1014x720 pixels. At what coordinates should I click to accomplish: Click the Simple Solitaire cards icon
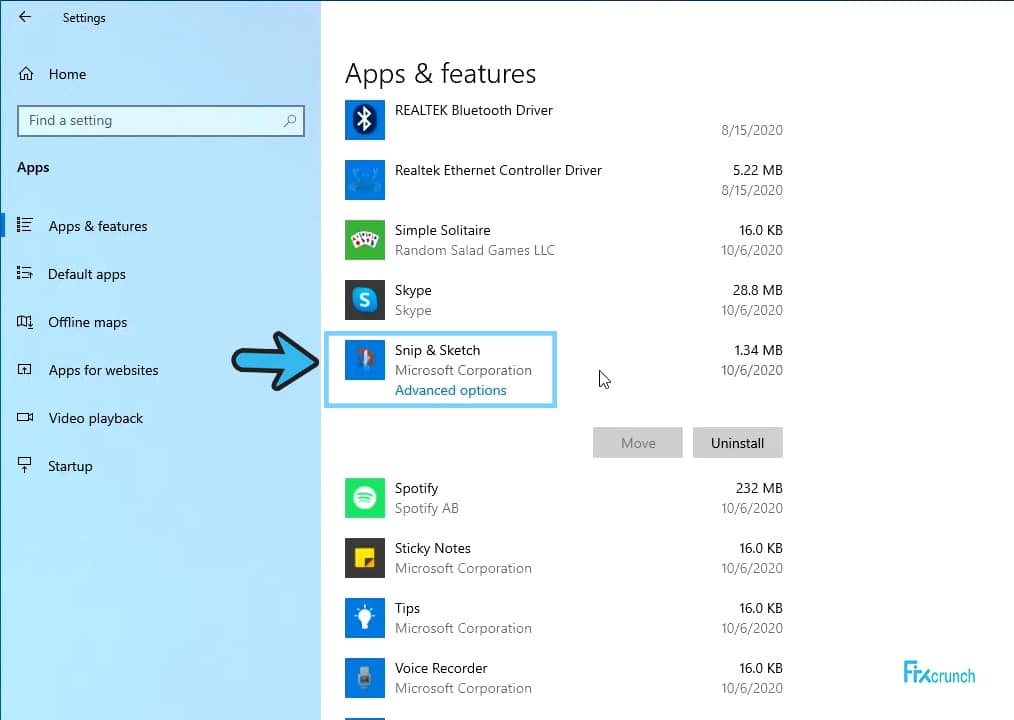pyautogui.click(x=365, y=240)
